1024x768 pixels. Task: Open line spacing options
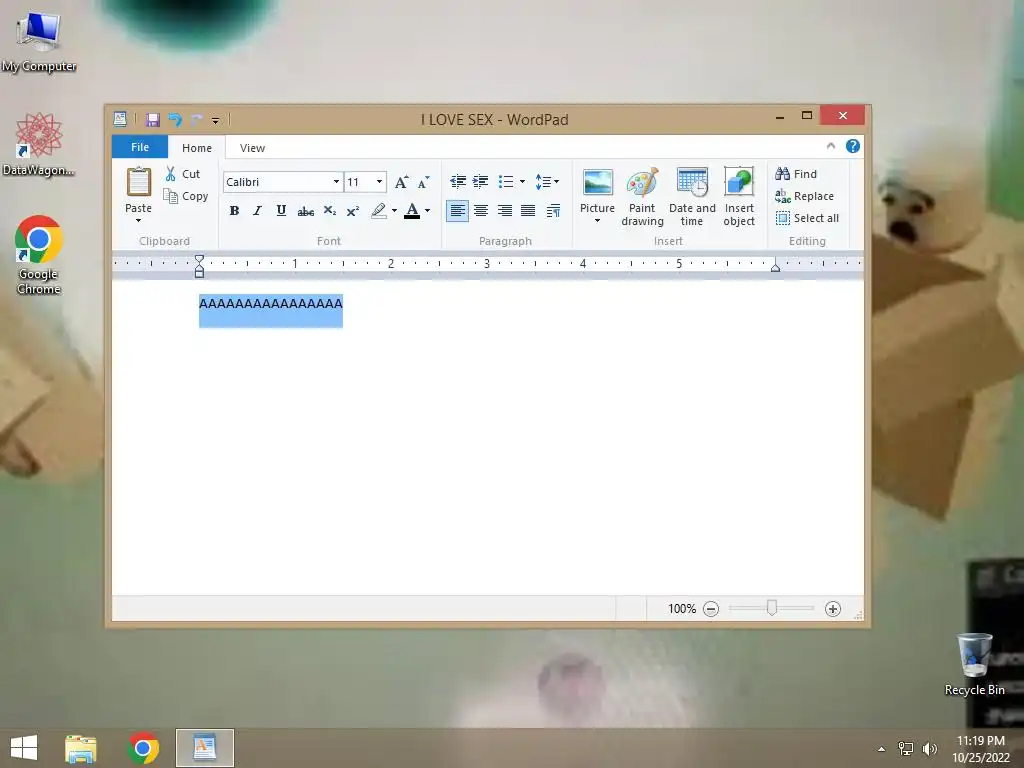click(547, 182)
